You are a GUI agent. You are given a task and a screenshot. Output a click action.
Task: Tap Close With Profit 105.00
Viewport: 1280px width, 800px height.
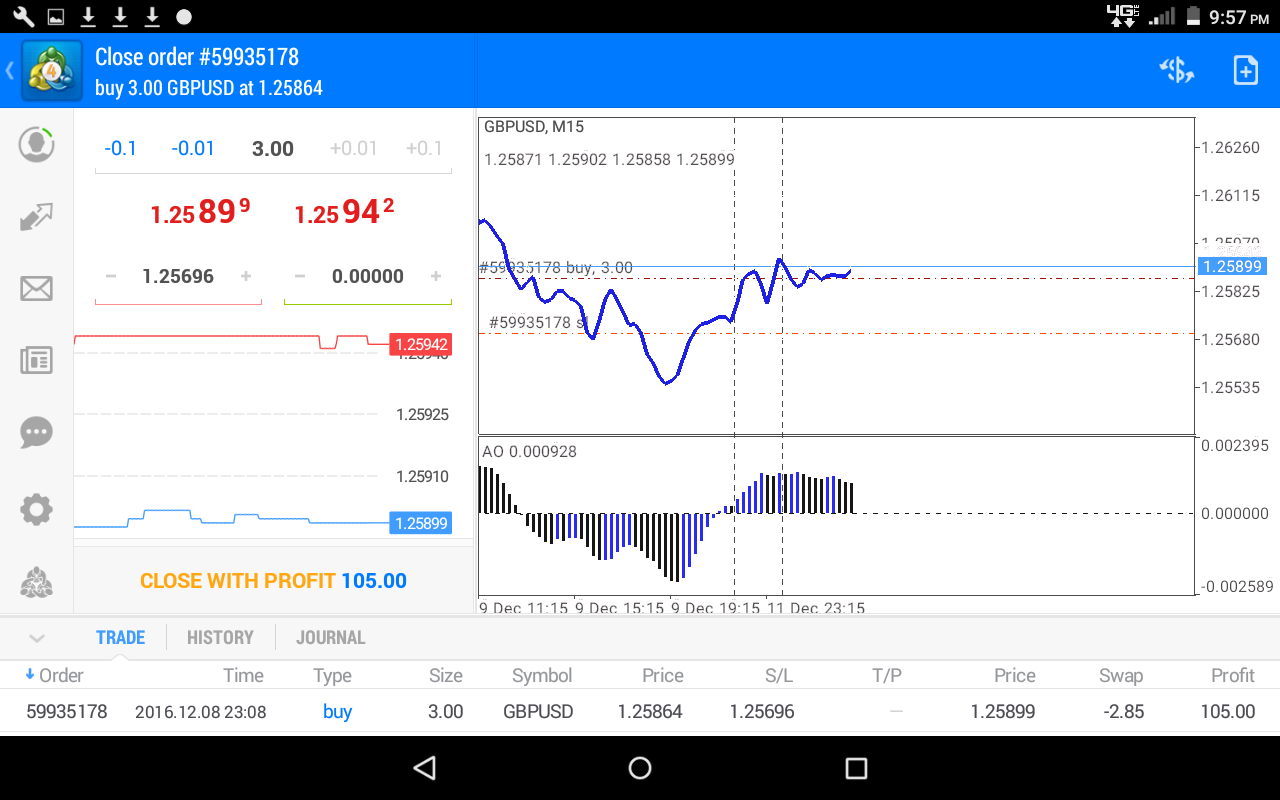pos(273,580)
